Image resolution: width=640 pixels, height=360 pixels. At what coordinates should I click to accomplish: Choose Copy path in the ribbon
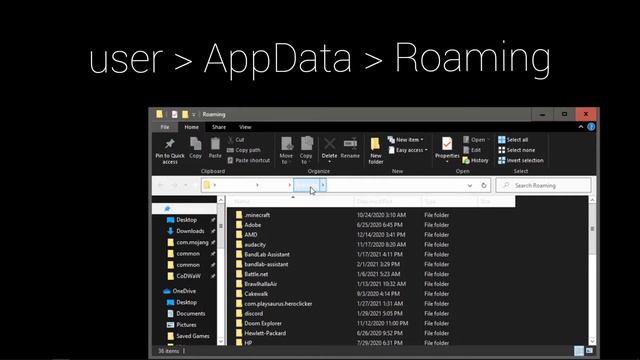[244, 150]
